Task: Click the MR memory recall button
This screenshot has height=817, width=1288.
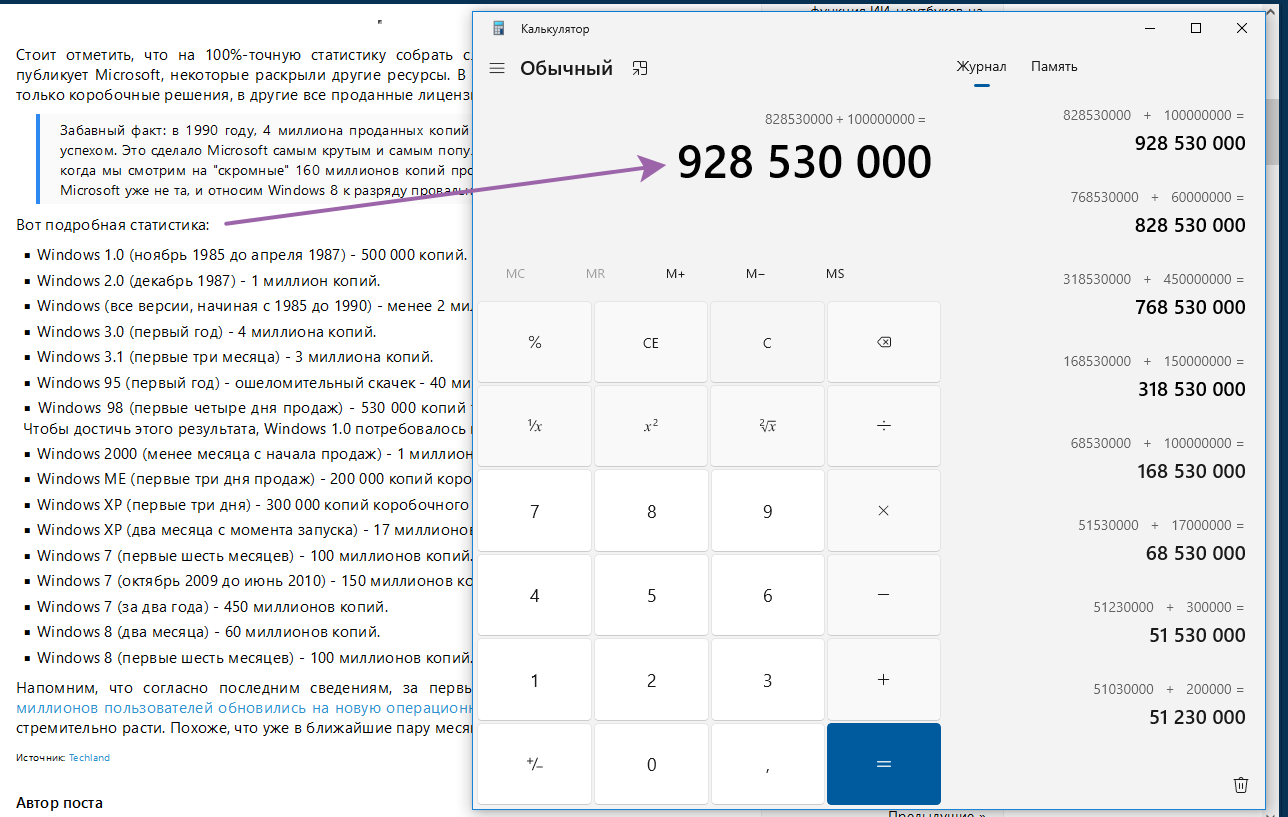Action: 595,274
